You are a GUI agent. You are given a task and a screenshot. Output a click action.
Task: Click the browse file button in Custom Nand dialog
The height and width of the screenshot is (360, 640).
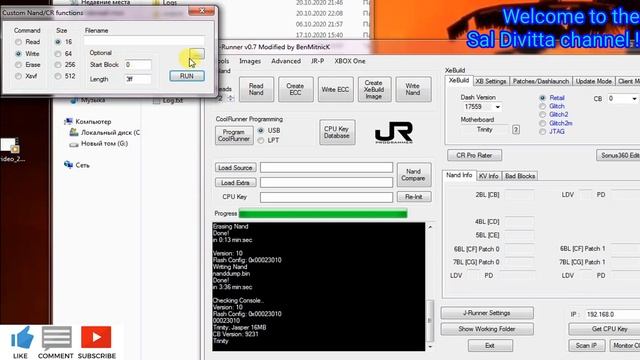click(197, 54)
